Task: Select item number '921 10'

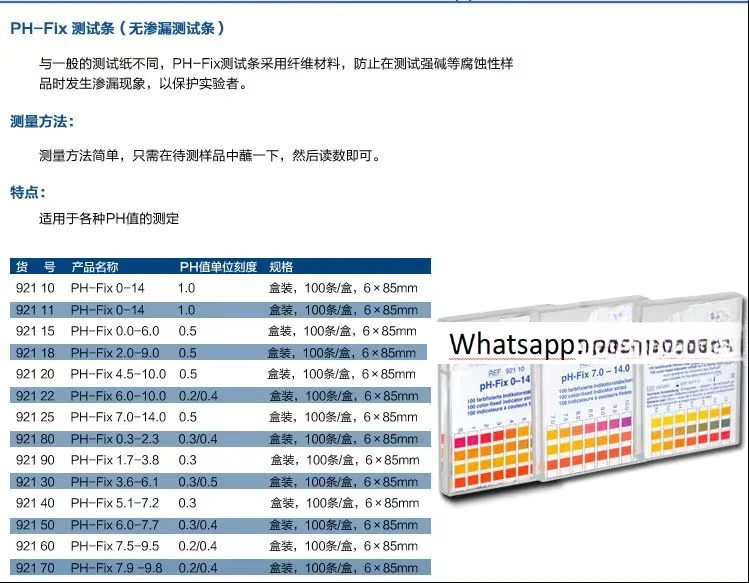Action: (x=35, y=288)
